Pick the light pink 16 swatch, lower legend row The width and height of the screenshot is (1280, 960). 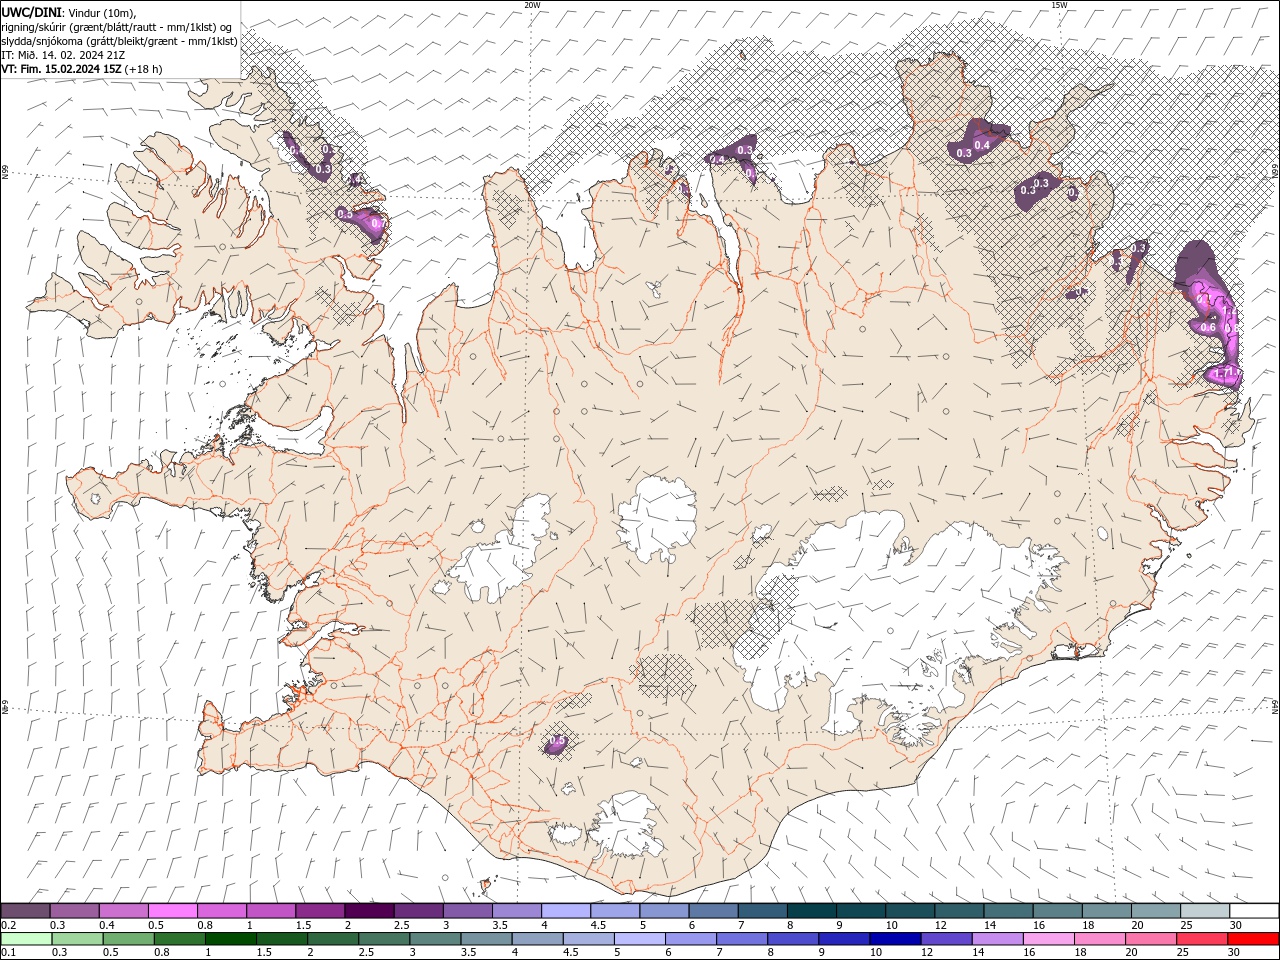click(x=1047, y=939)
